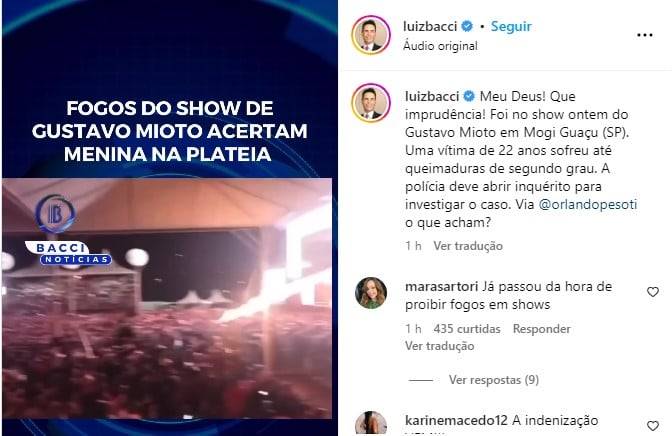Open luizbacci avatar beside the caption
This screenshot has height=436, width=672.
pyautogui.click(x=371, y=103)
